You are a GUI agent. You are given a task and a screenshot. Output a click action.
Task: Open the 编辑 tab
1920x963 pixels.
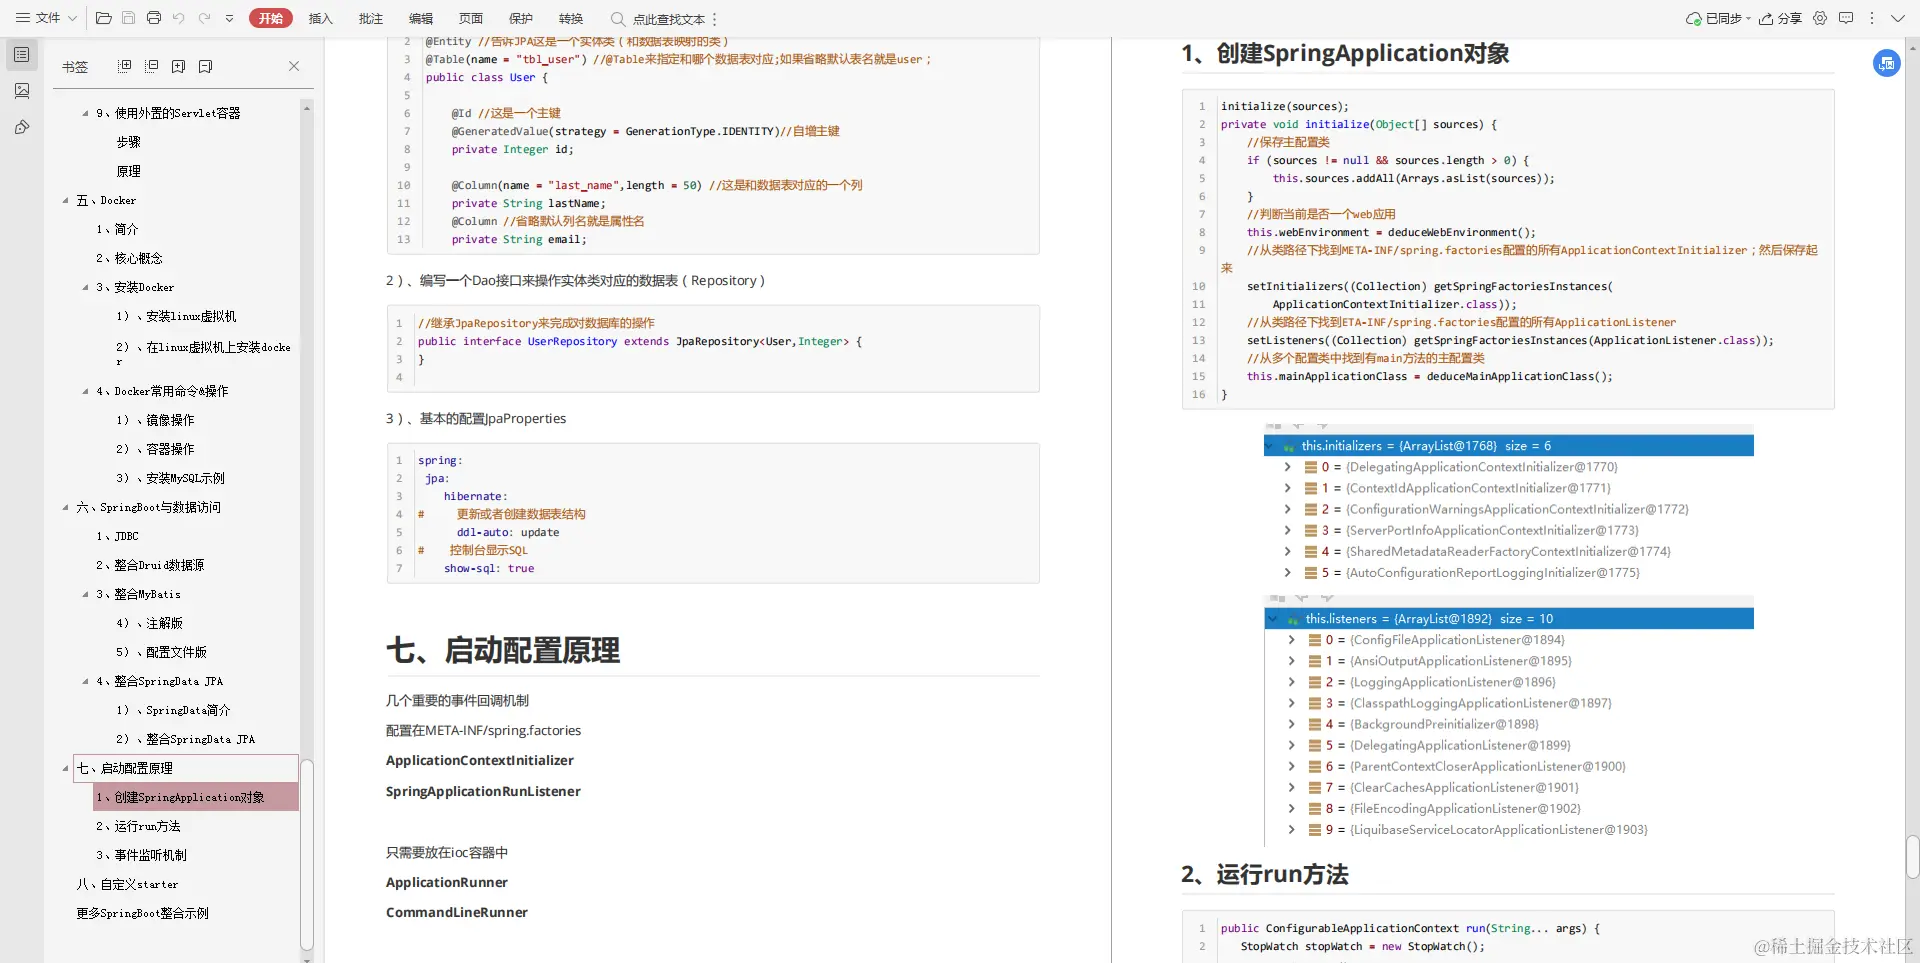point(421,18)
